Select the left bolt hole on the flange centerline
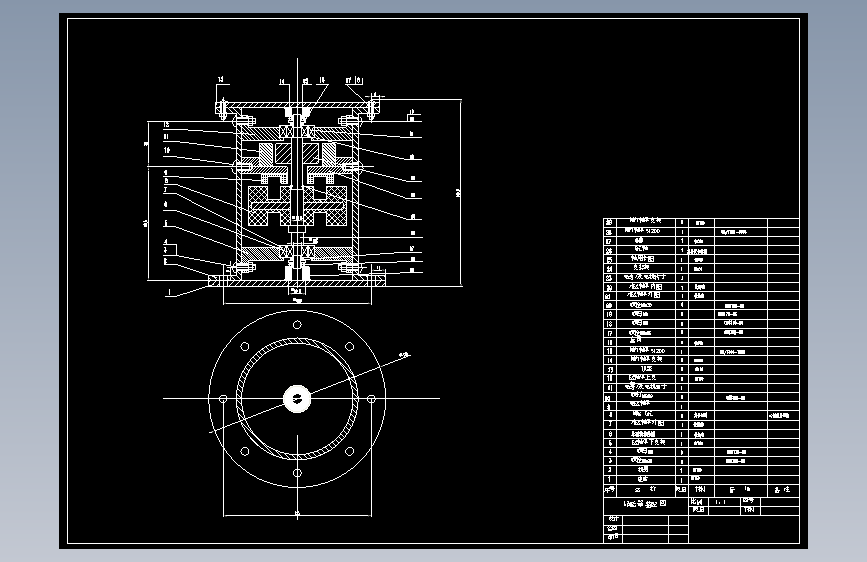 (x=223, y=399)
